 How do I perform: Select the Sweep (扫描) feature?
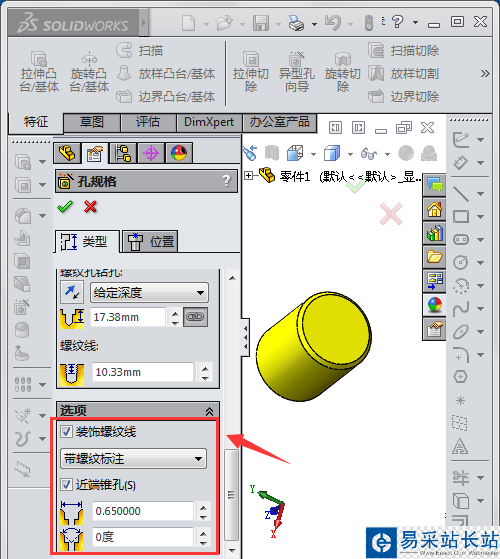[x=140, y=51]
